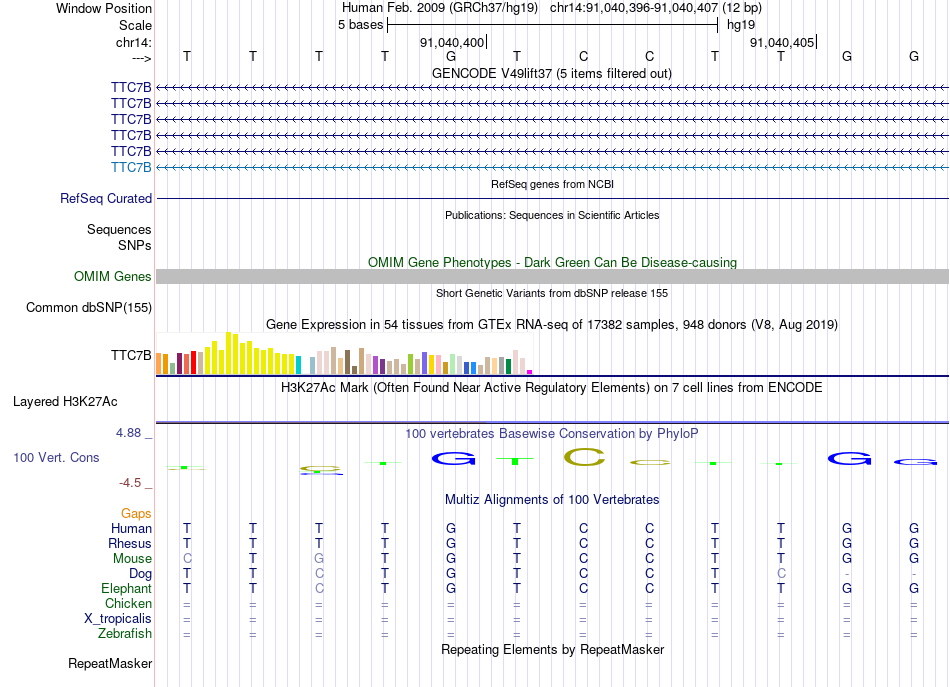
Task: Click the large olive C conservation logo
Action: (x=584, y=457)
